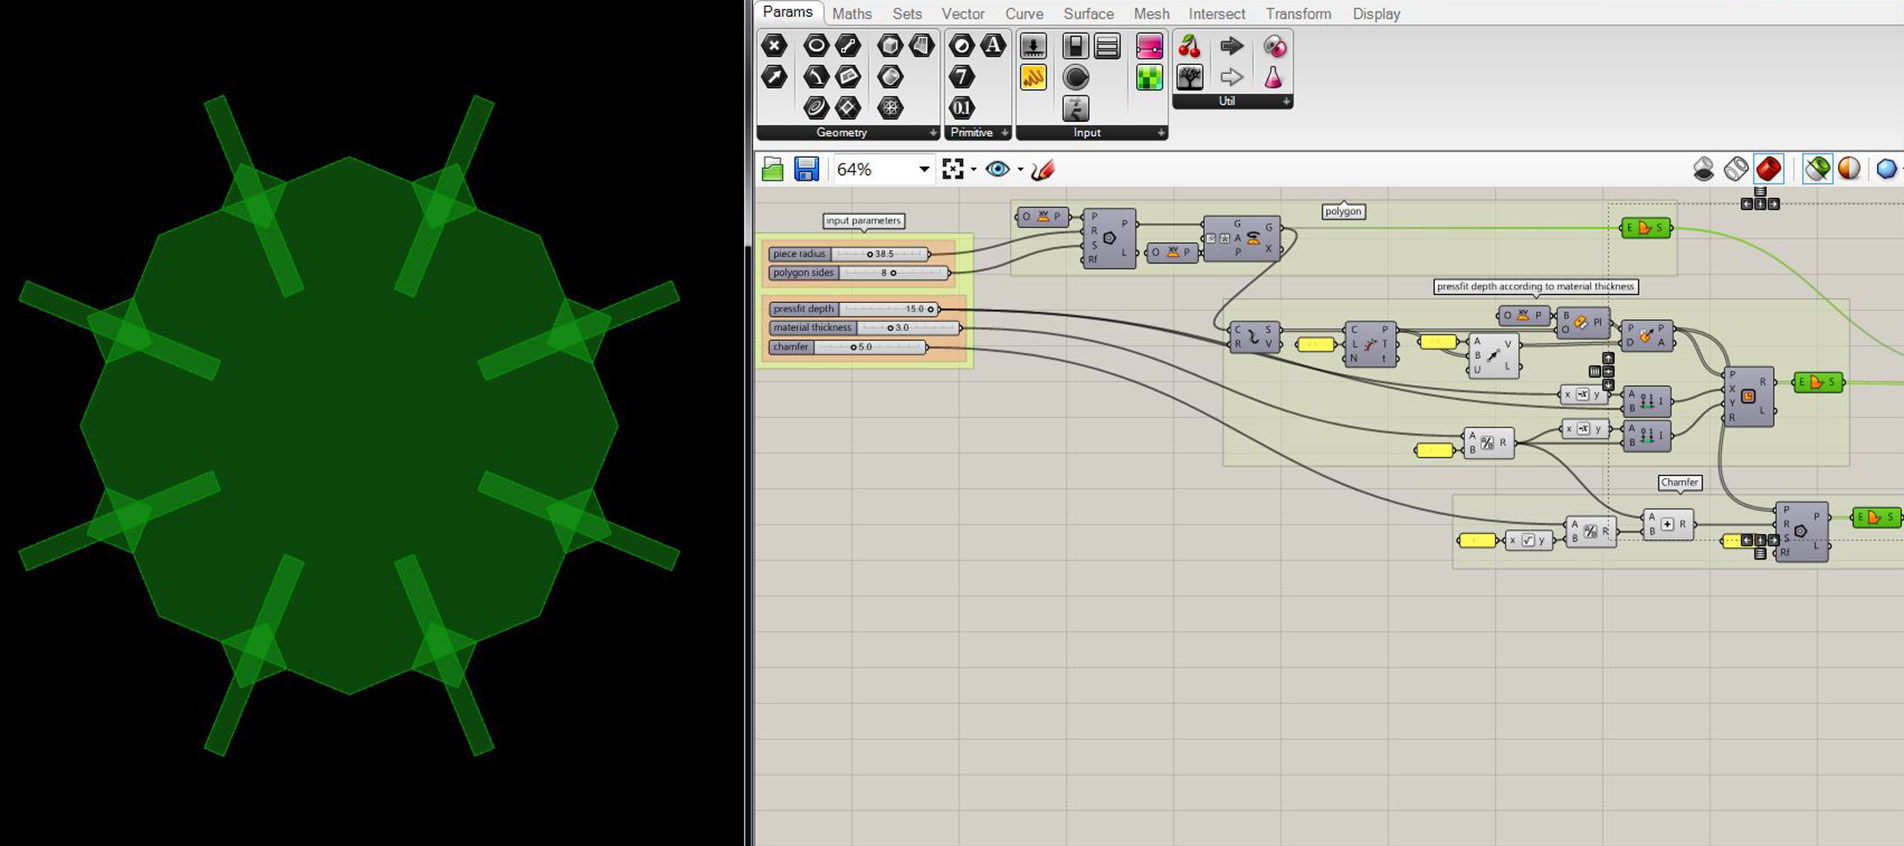1904x846 pixels.
Task: Switch to the Intersect tab
Action: coord(1217,14)
